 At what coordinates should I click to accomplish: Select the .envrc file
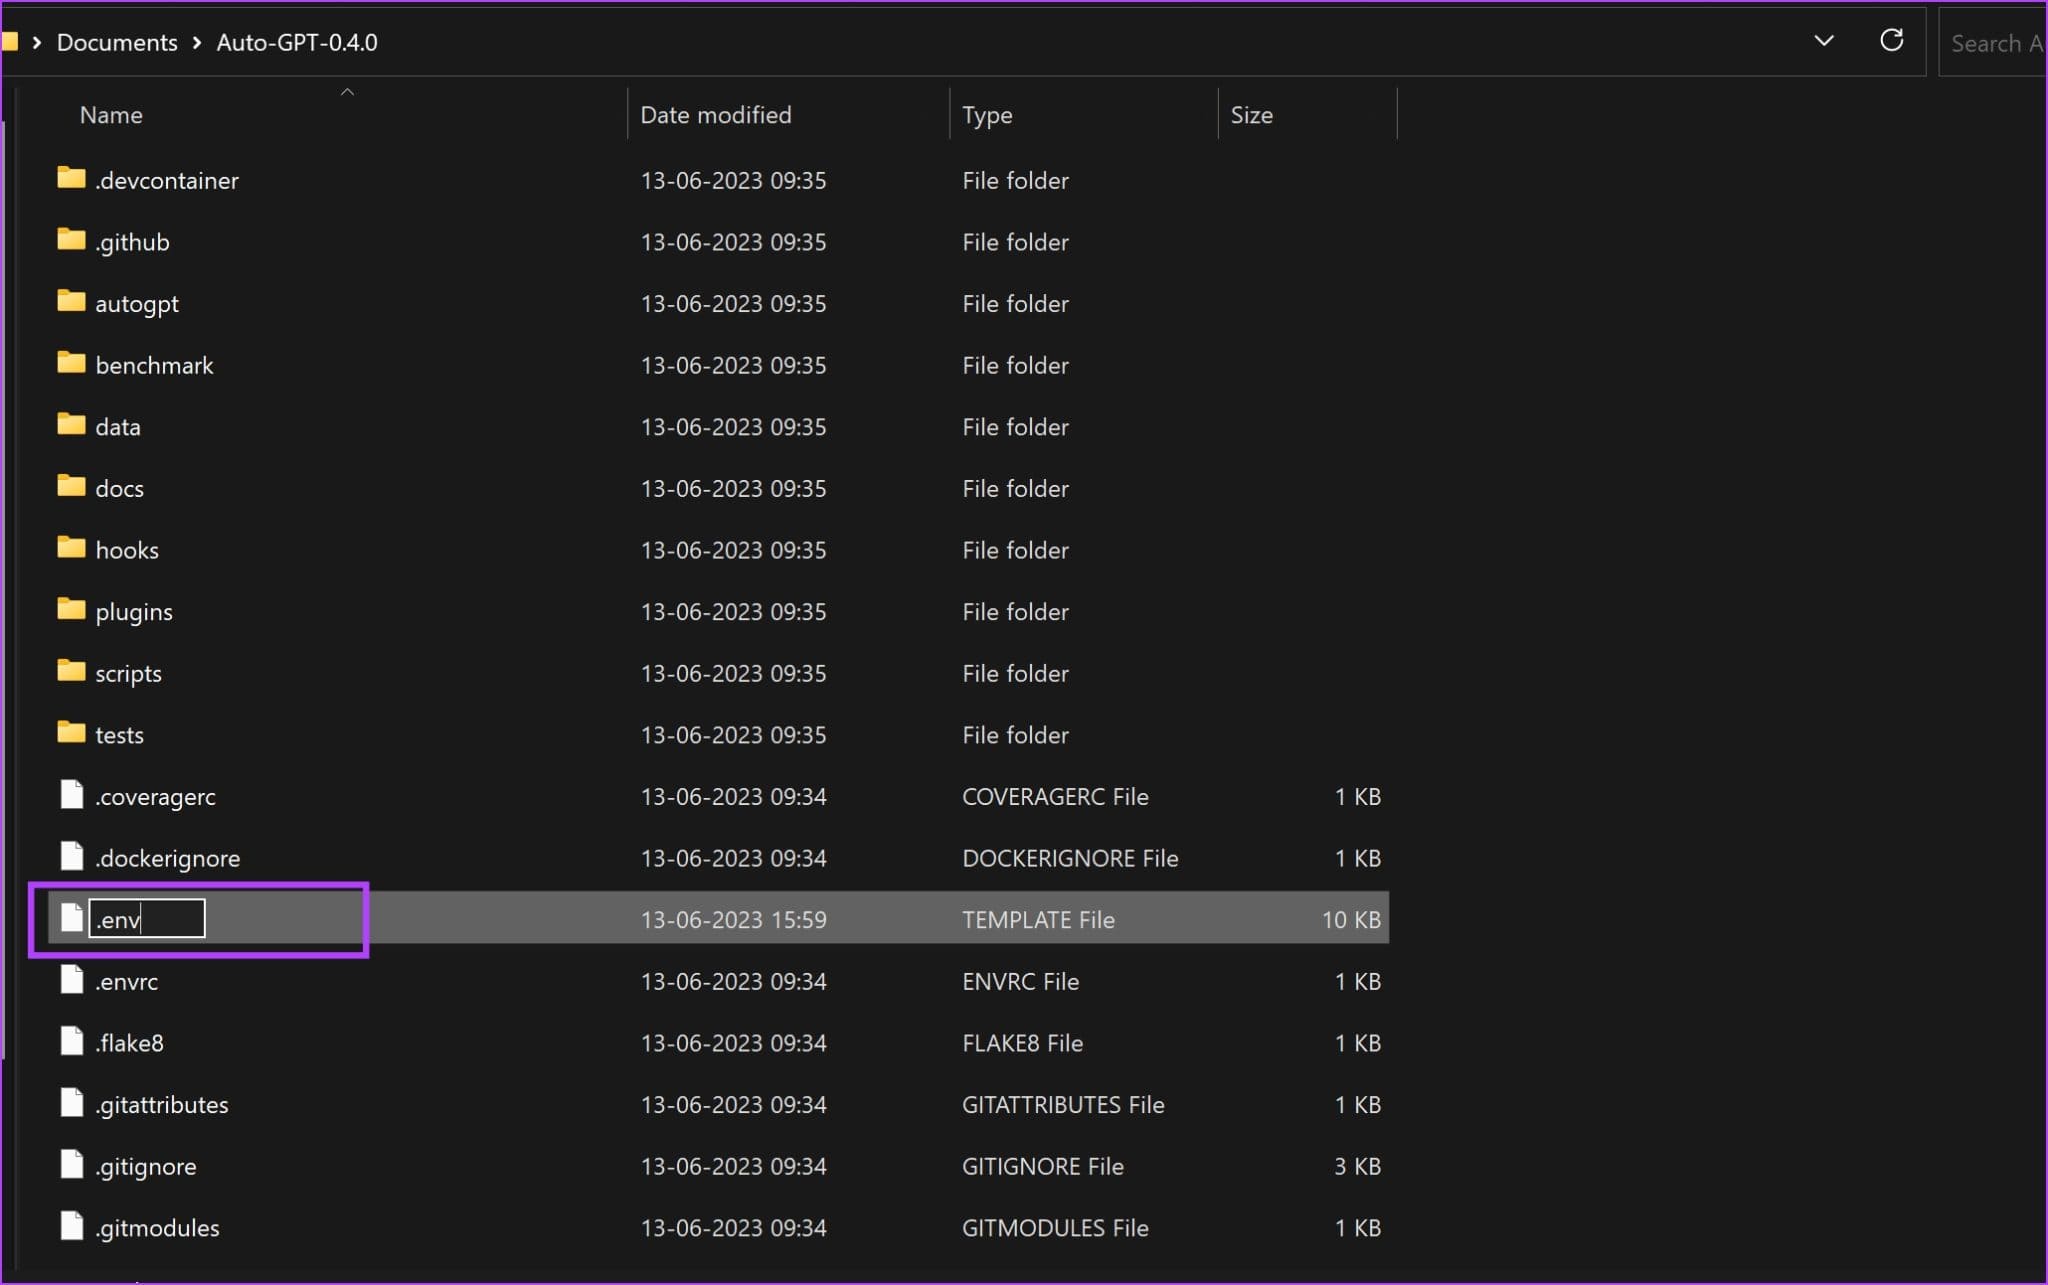(127, 980)
